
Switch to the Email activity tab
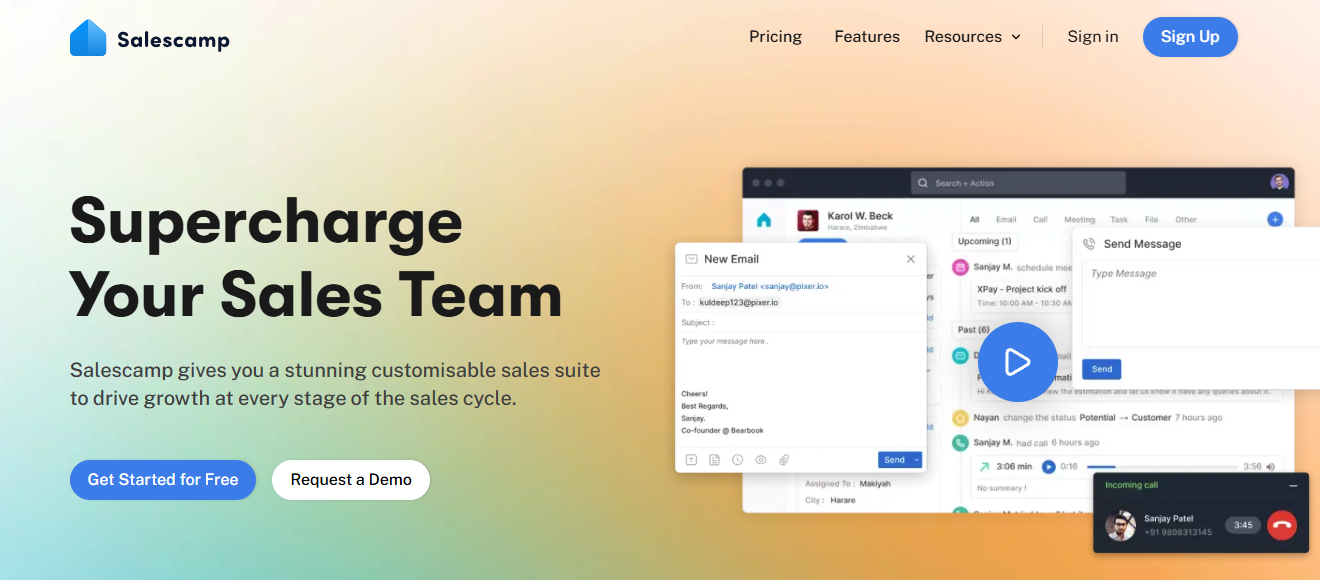(1006, 220)
